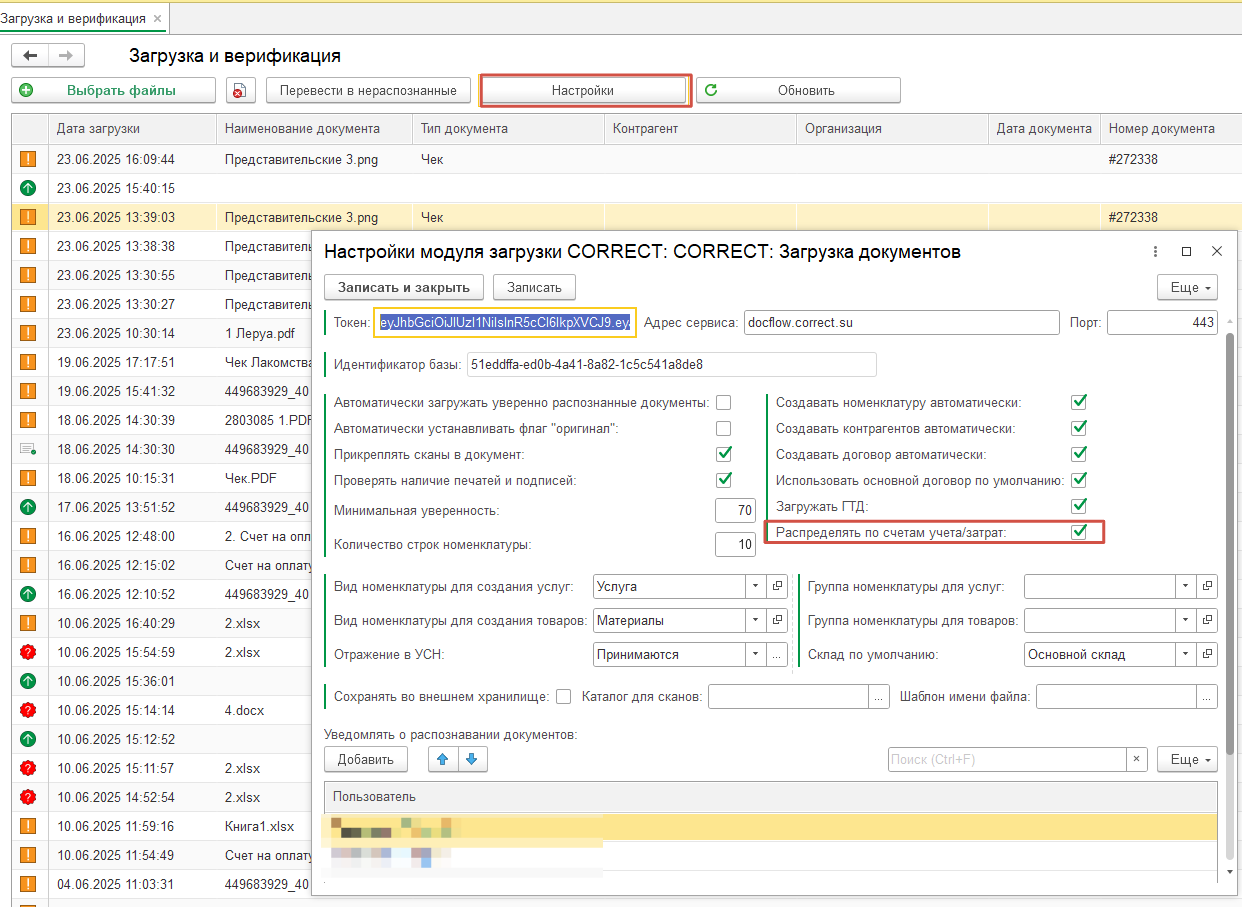
Task: Sort by Контрагент column header
Action: (x=700, y=129)
